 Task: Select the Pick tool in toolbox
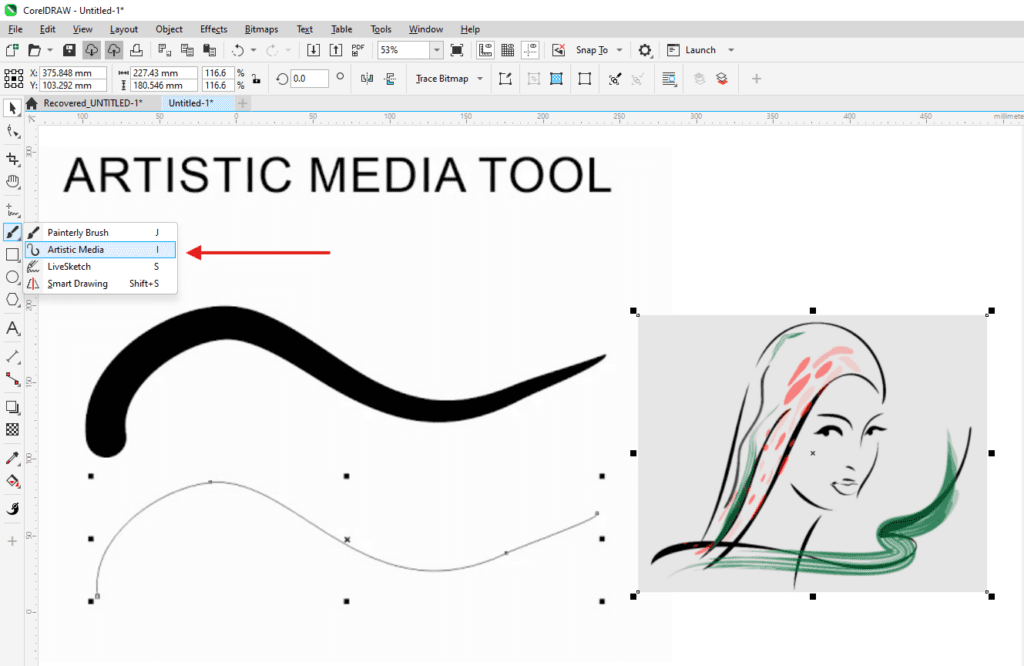[x=13, y=108]
